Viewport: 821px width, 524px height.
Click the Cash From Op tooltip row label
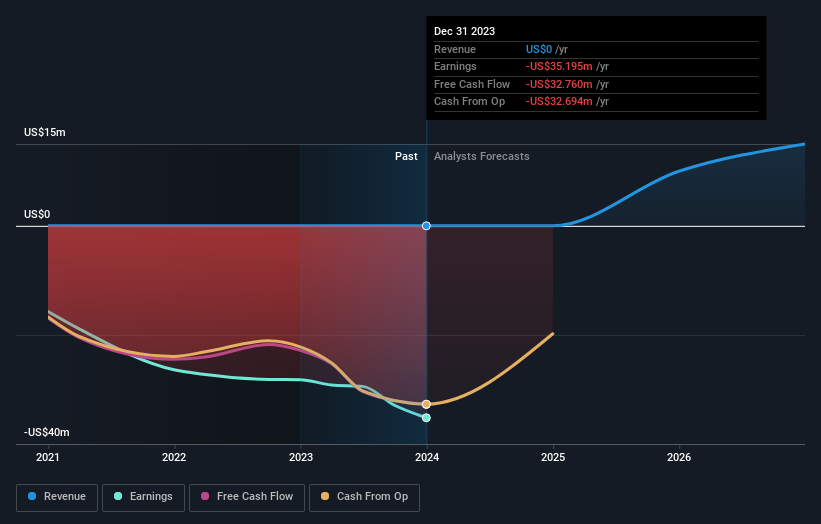coord(470,102)
